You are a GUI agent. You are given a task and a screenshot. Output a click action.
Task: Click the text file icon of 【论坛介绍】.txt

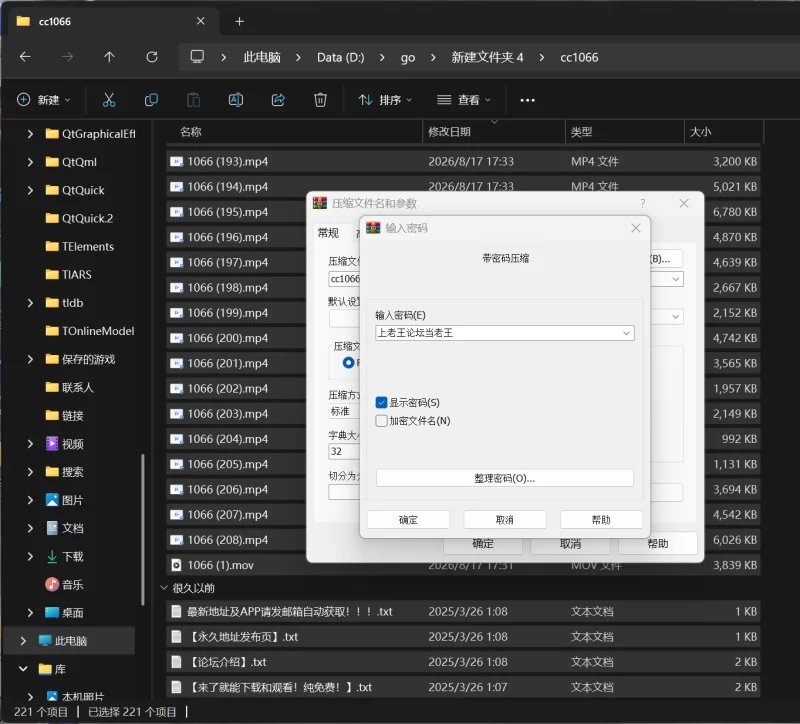[x=177, y=662]
